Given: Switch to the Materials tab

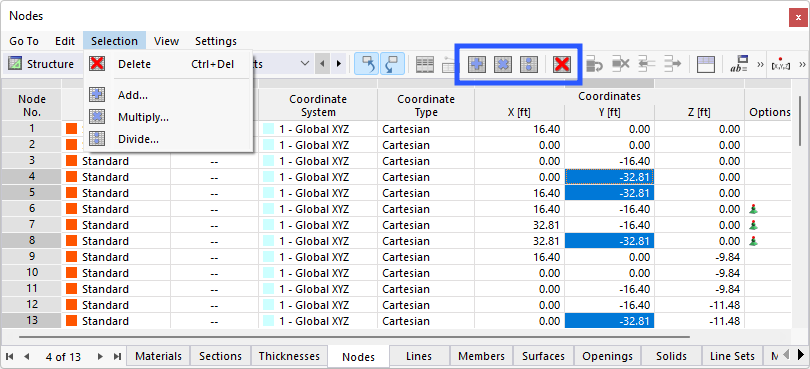Looking at the screenshot, I should point(158,356).
